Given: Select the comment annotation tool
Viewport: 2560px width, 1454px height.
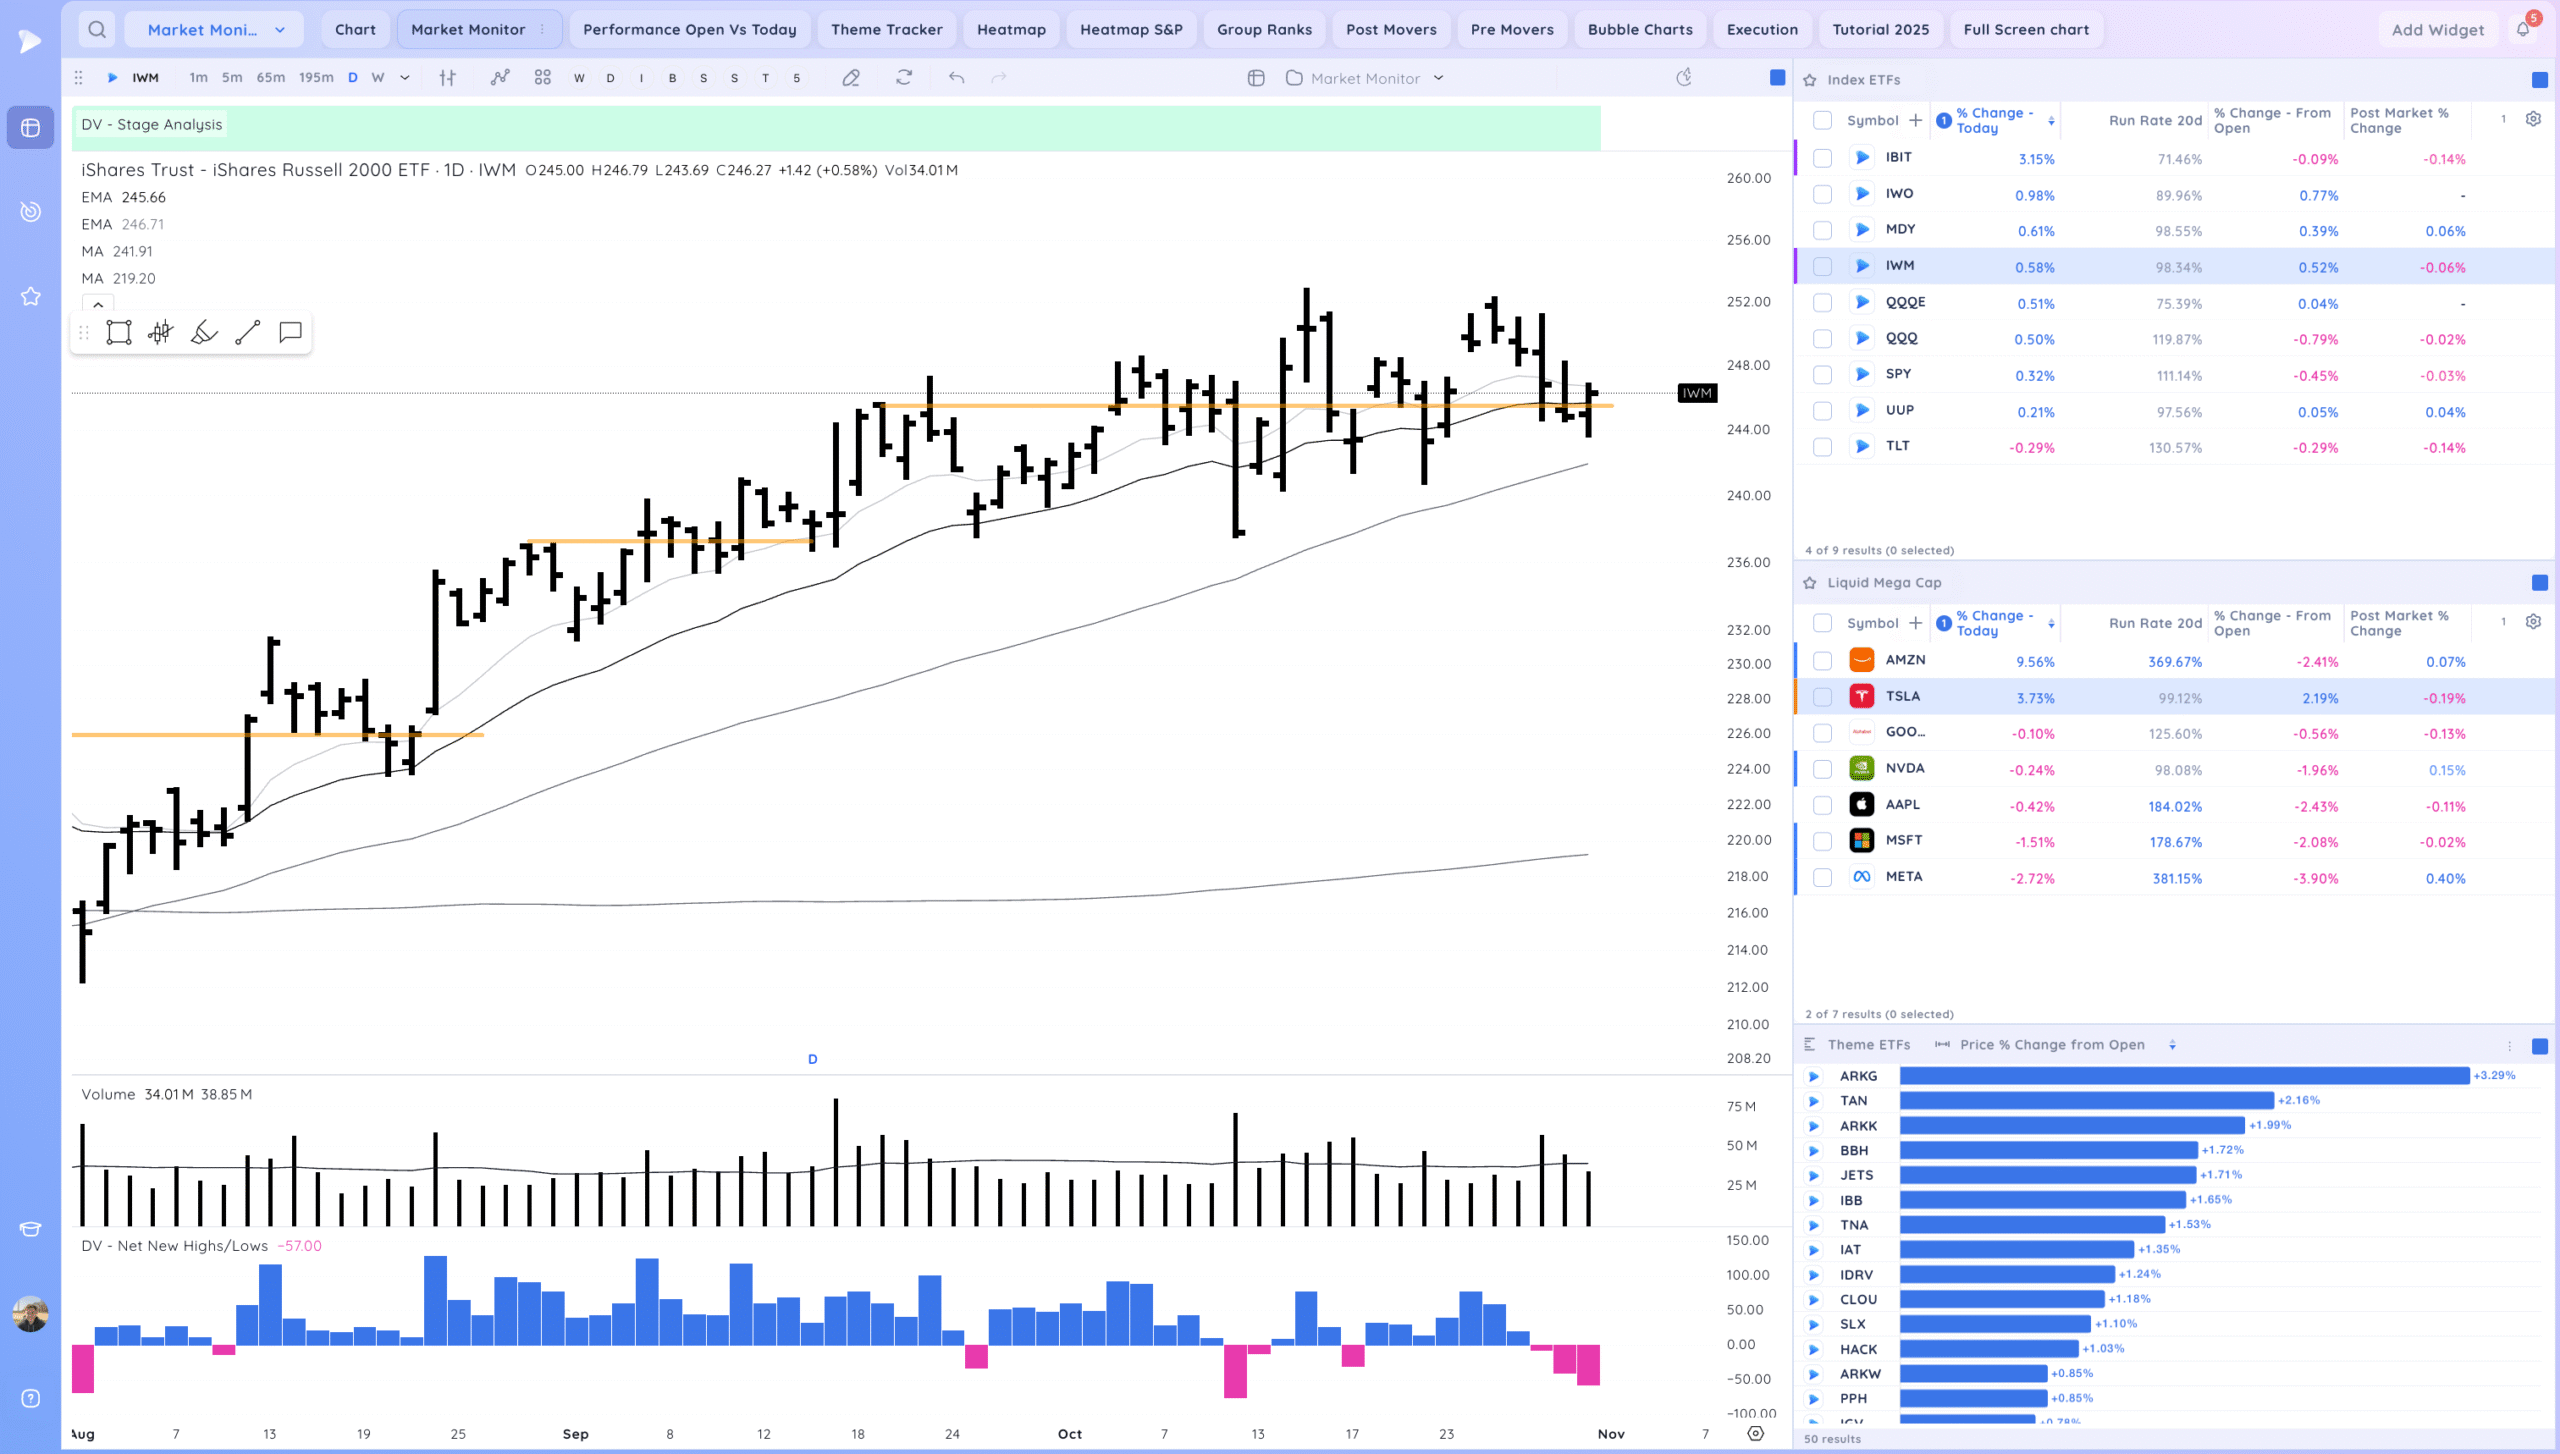Looking at the screenshot, I should pyautogui.click(x=291, y=332).
